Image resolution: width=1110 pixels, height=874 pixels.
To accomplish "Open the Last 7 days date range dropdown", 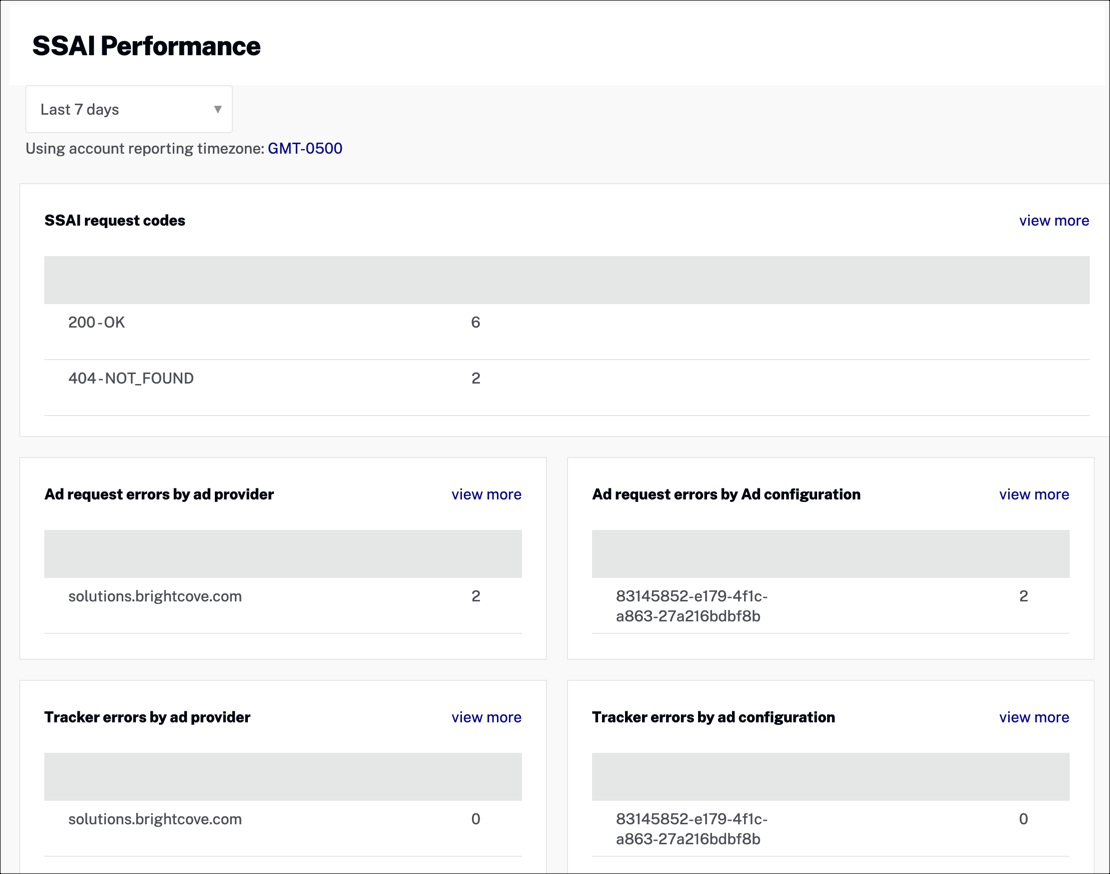I will (x=128, y=109).
